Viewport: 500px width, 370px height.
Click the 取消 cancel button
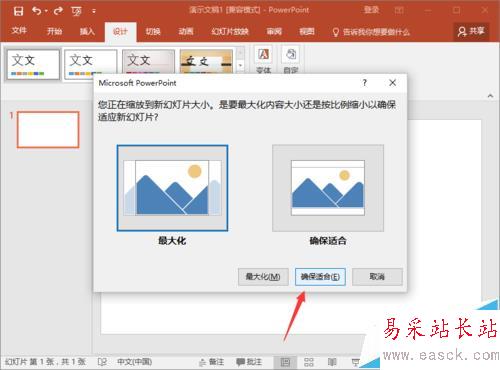(377, 277)
